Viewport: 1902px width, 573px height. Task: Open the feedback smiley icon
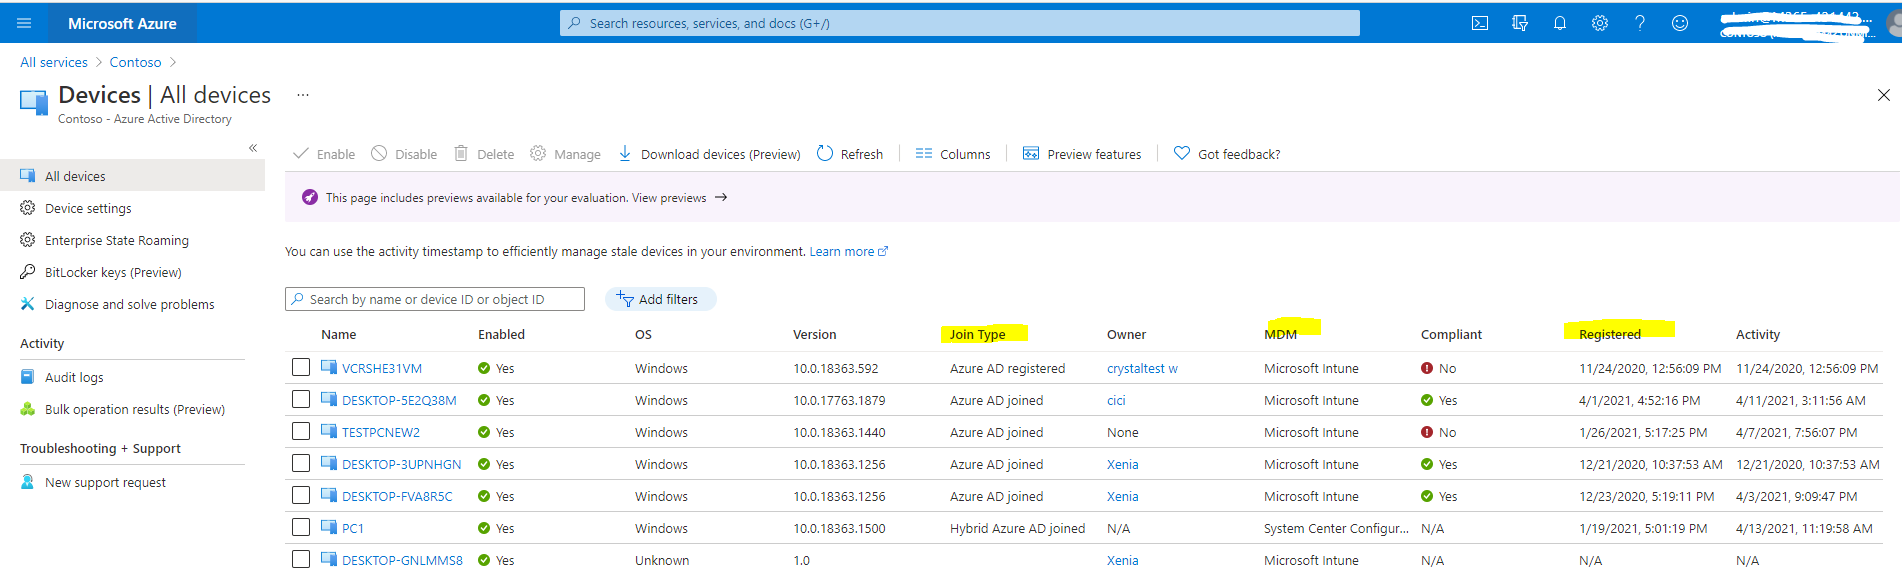coord(1680,23)
